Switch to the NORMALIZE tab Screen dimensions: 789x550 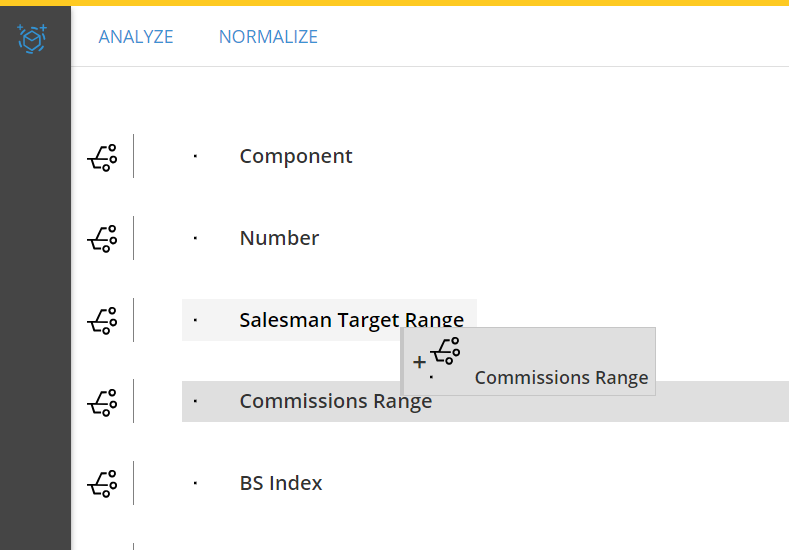click(268, 37)
